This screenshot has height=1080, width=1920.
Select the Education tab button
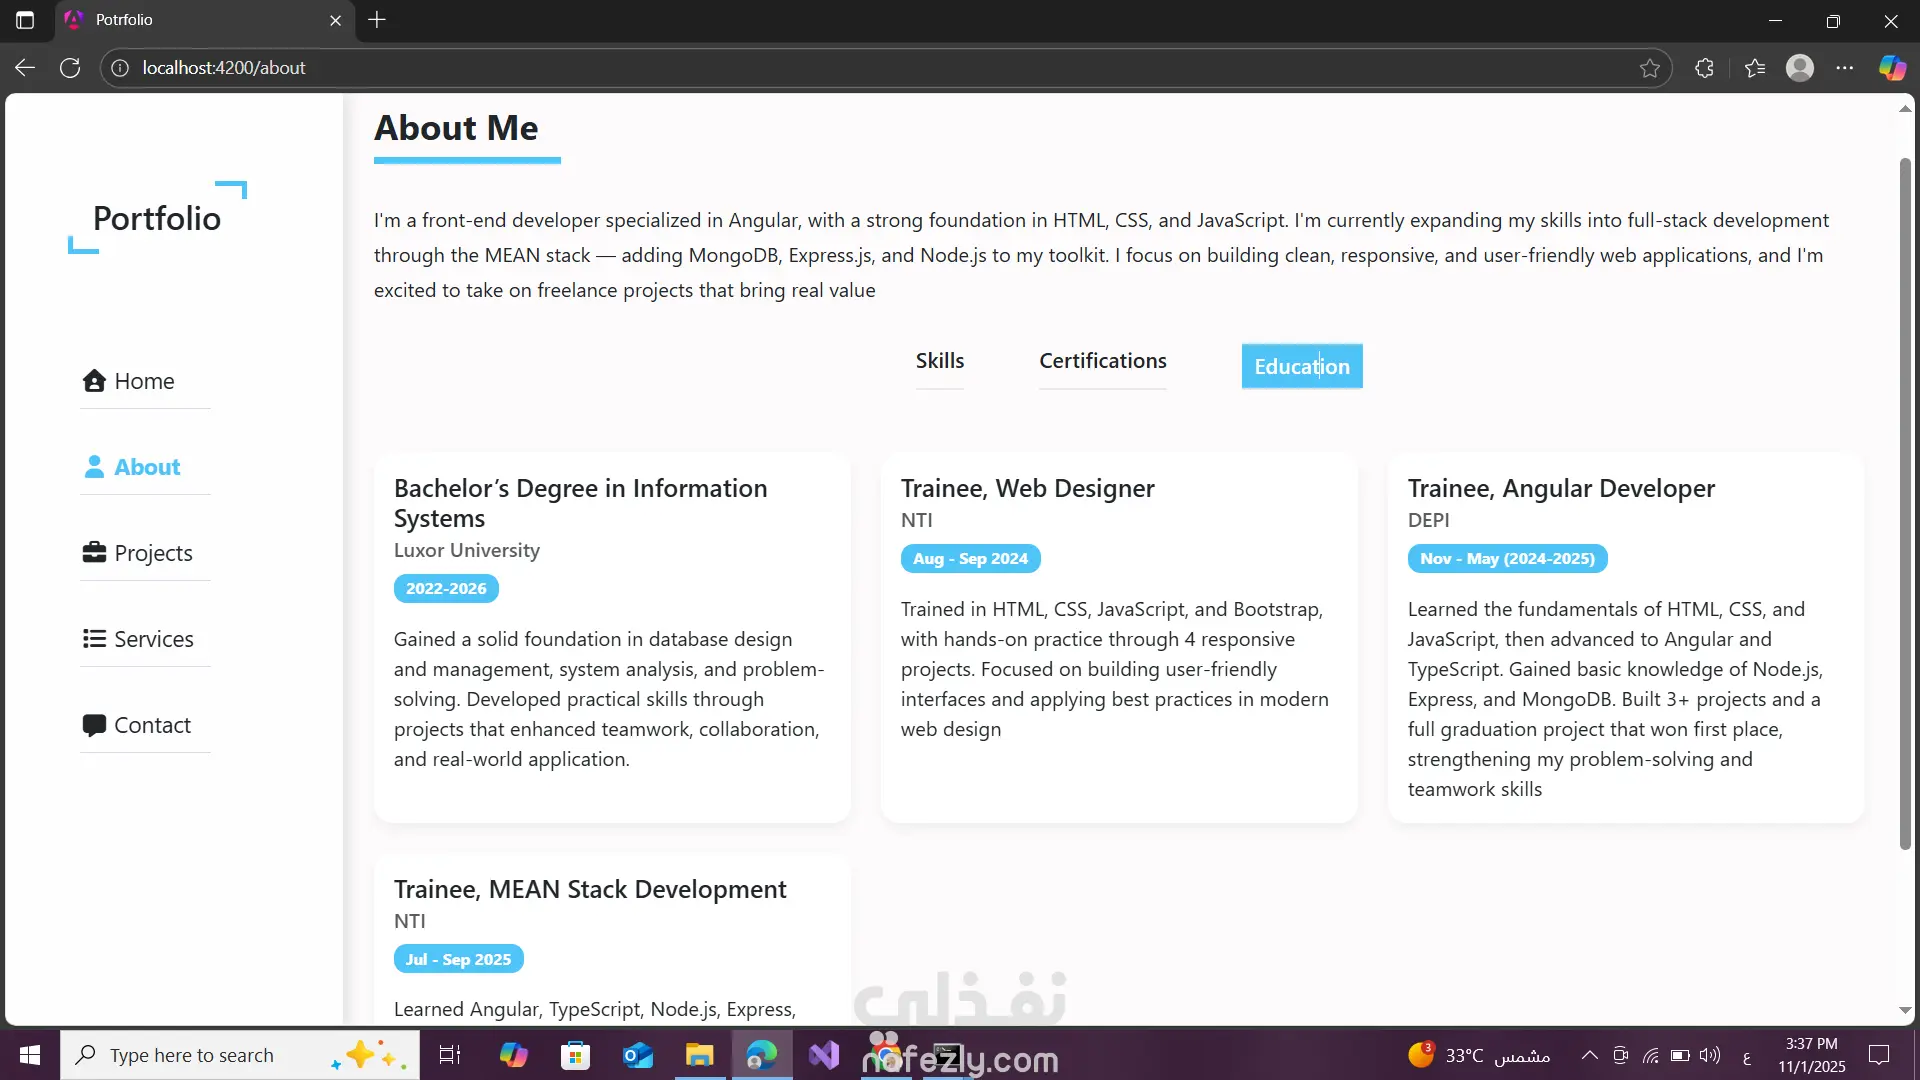pos(1301,367)
